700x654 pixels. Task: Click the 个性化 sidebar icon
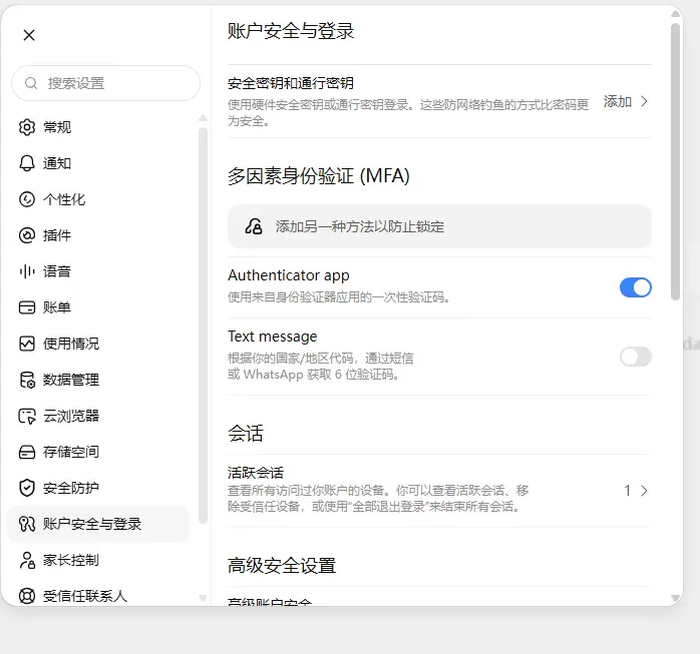click(x=27, y=199)
